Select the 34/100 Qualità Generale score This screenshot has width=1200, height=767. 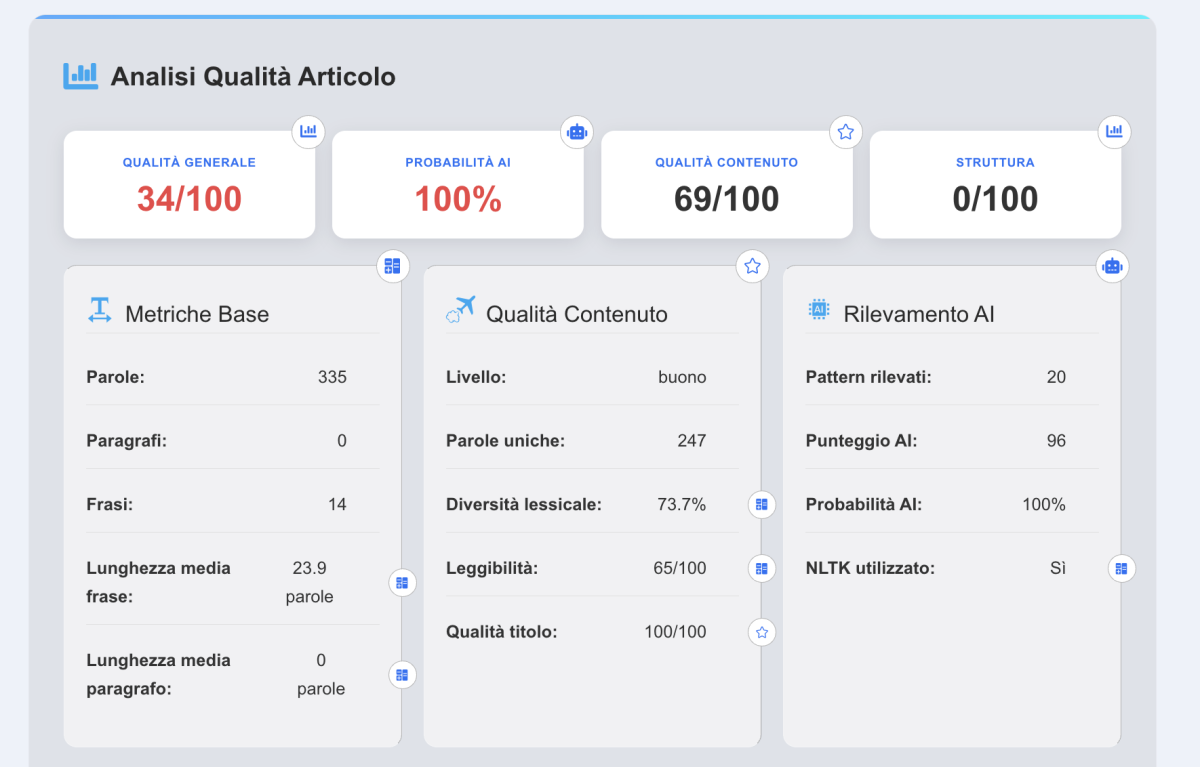189,199
